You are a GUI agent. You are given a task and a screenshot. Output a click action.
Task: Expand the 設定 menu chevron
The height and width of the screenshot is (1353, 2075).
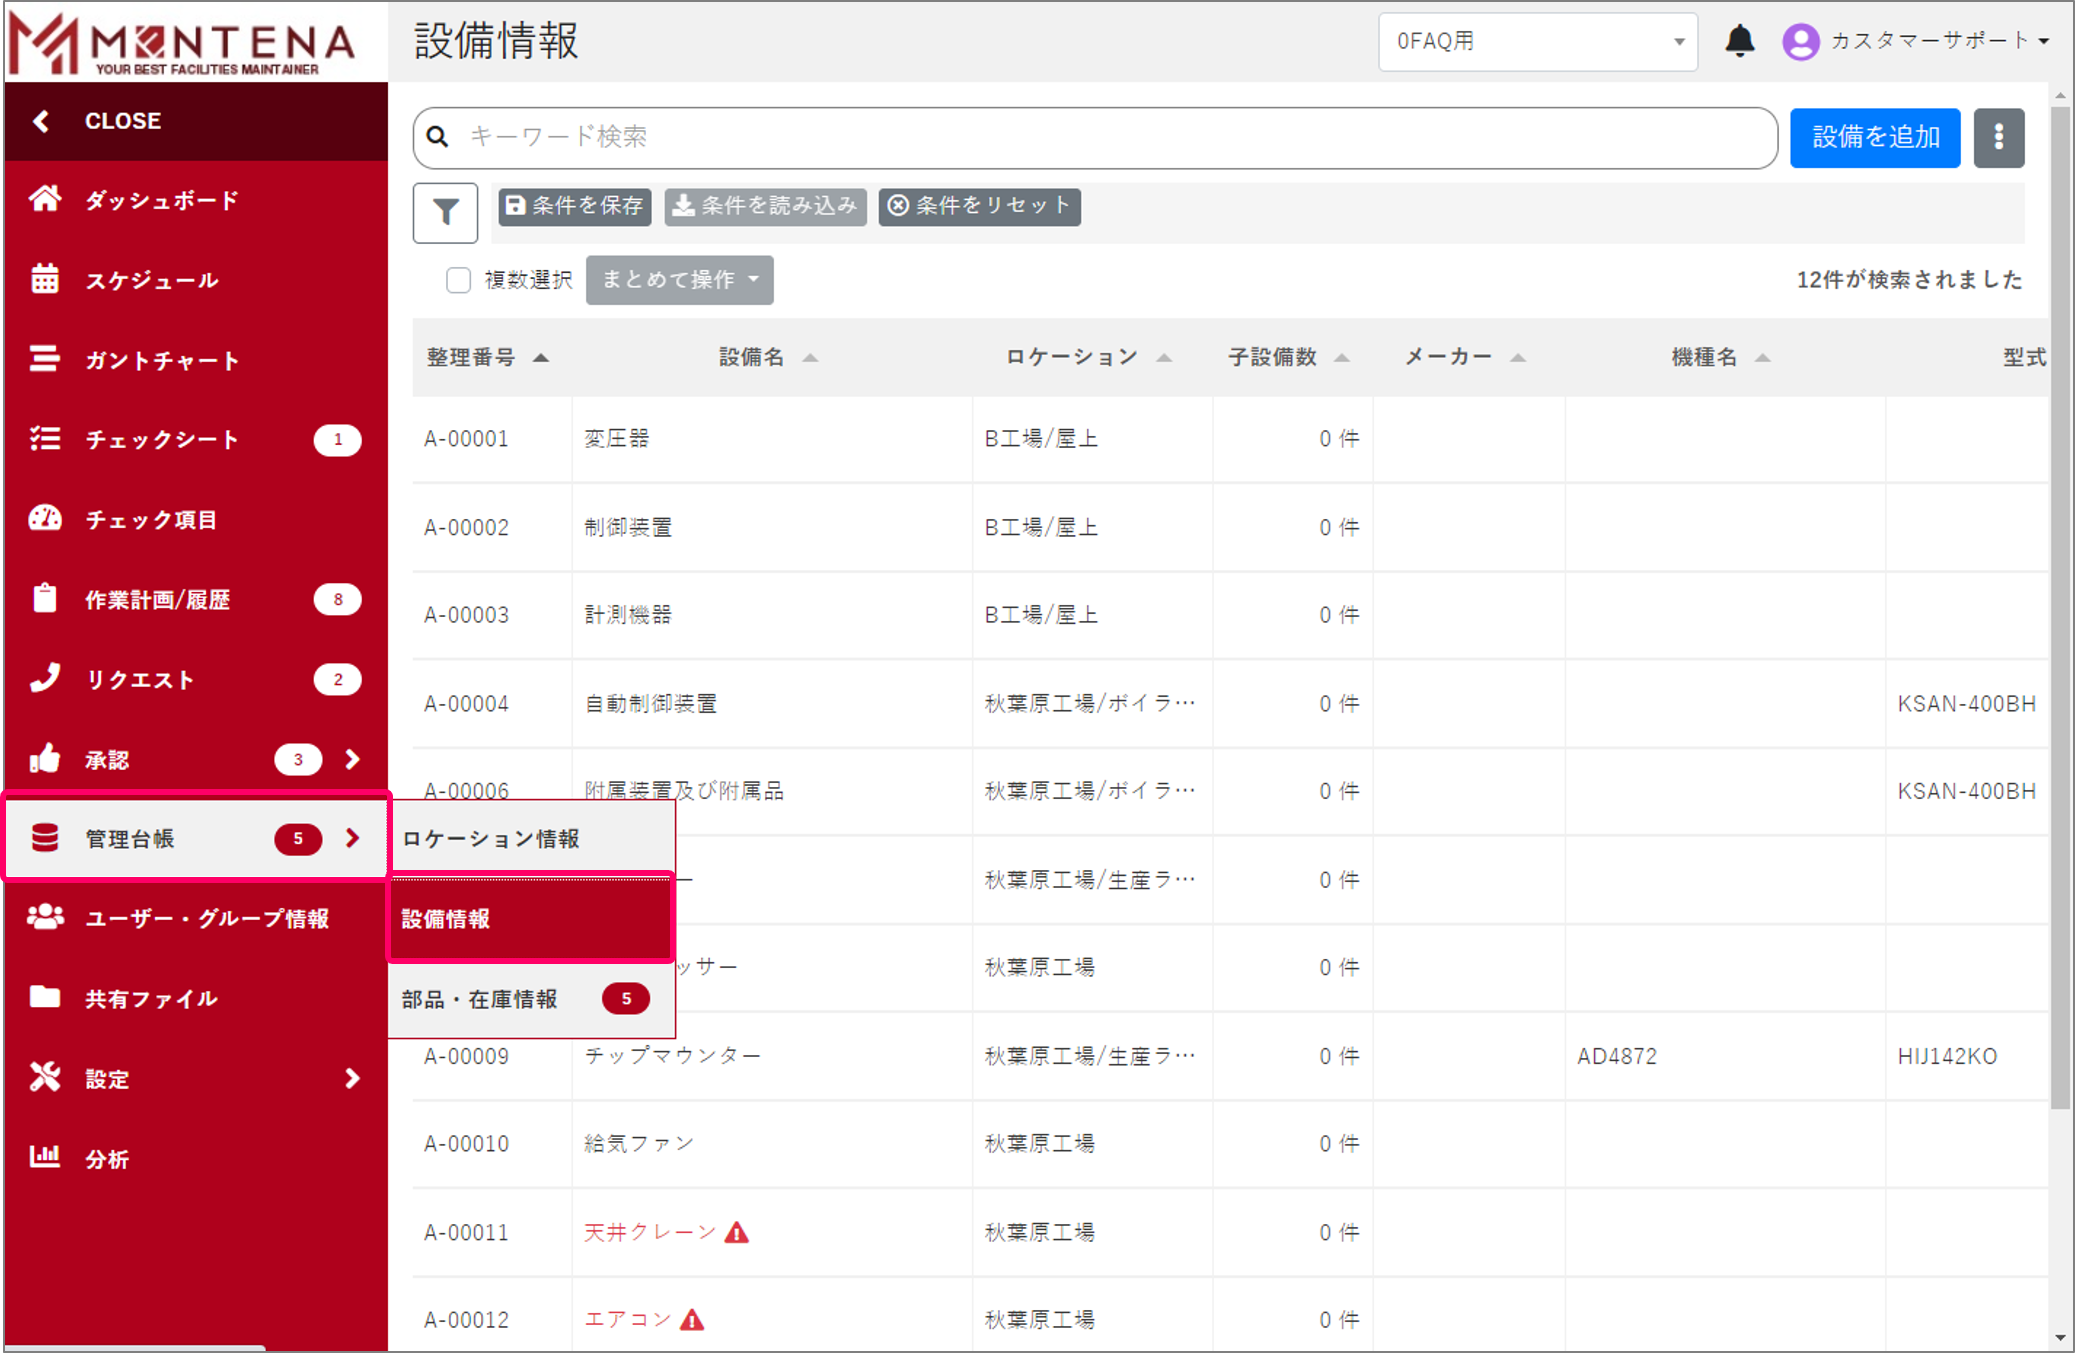pyautogui.click(x=352, y=1078)
